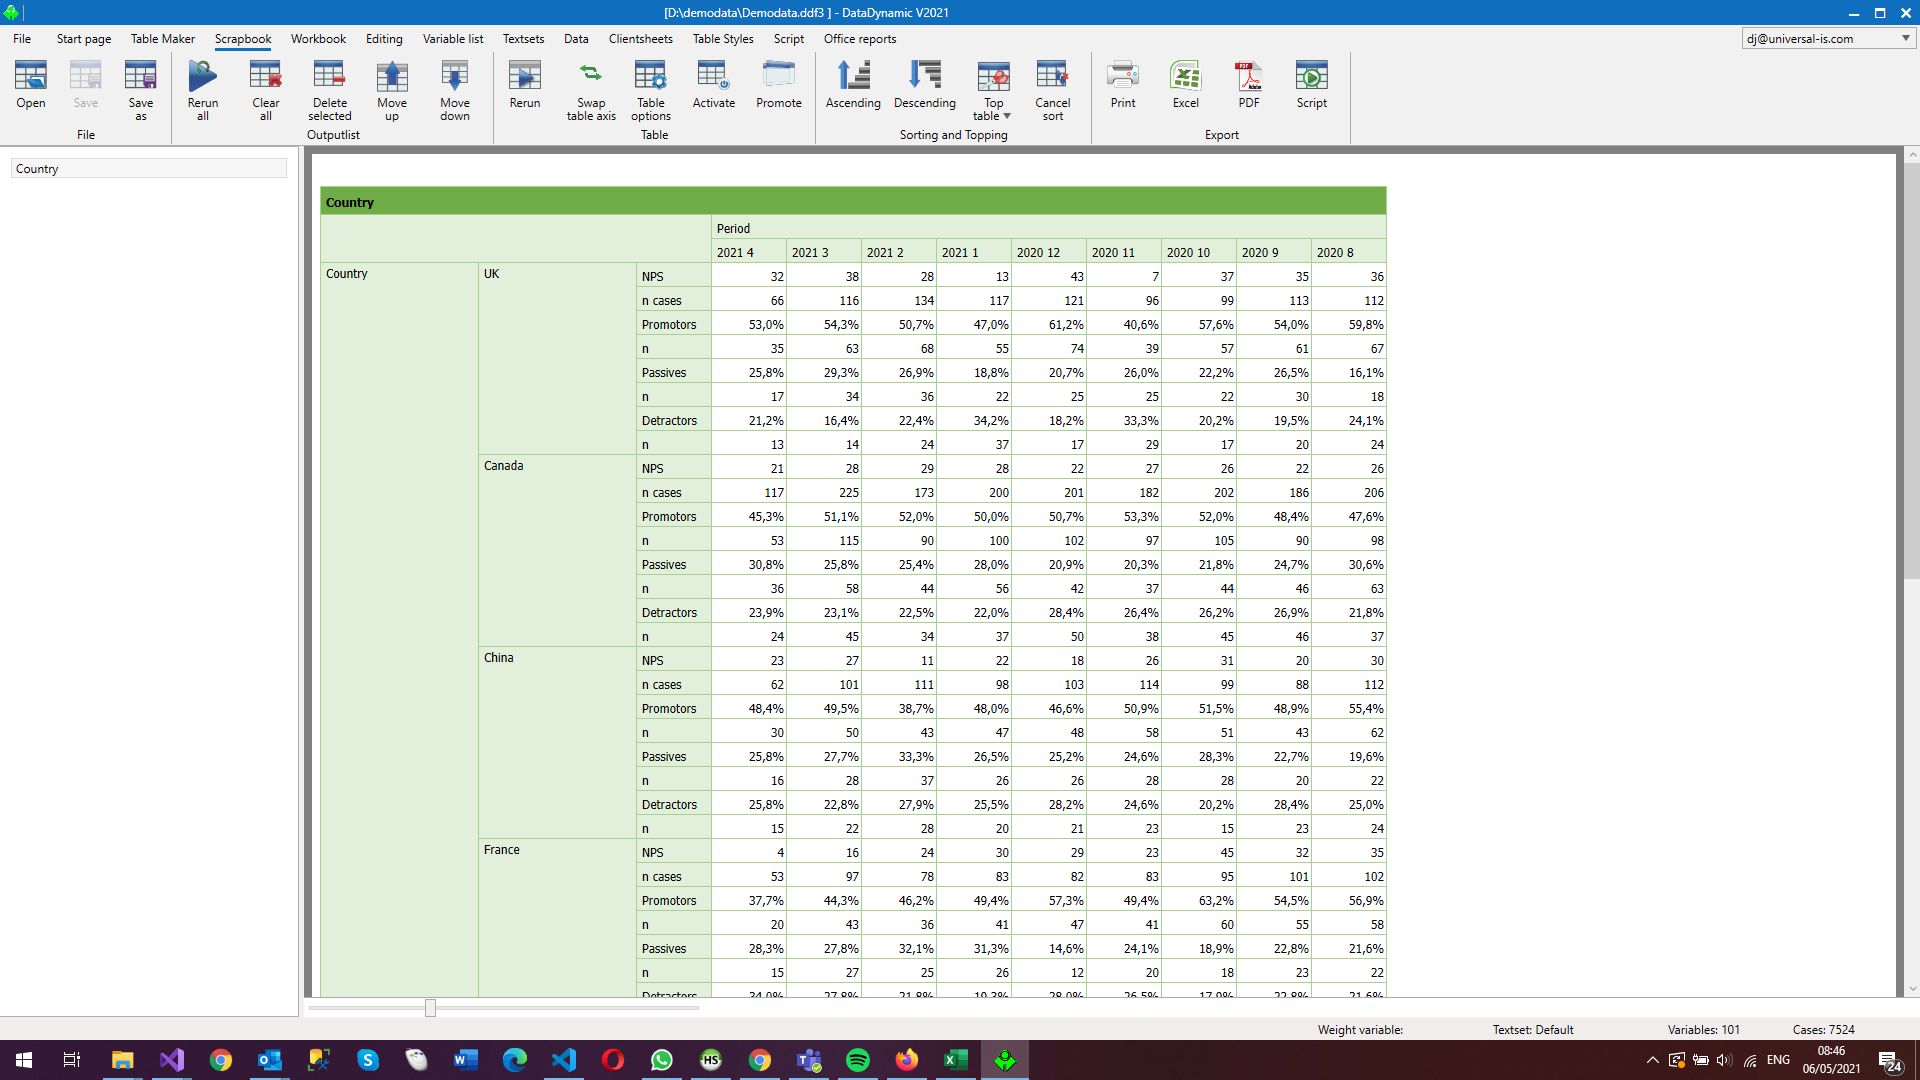Screen dimensions: 1920x1080
Task: Click the zoom slider handle
Action: coord(430,1008)
